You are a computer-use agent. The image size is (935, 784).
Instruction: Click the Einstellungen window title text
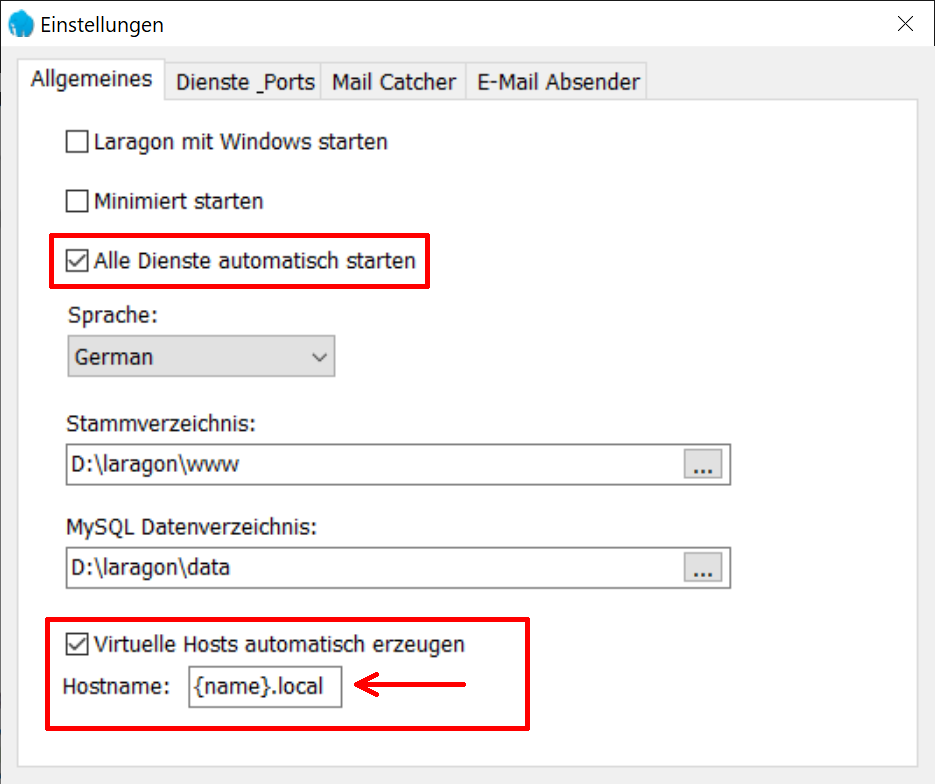[x=102, y=25]
